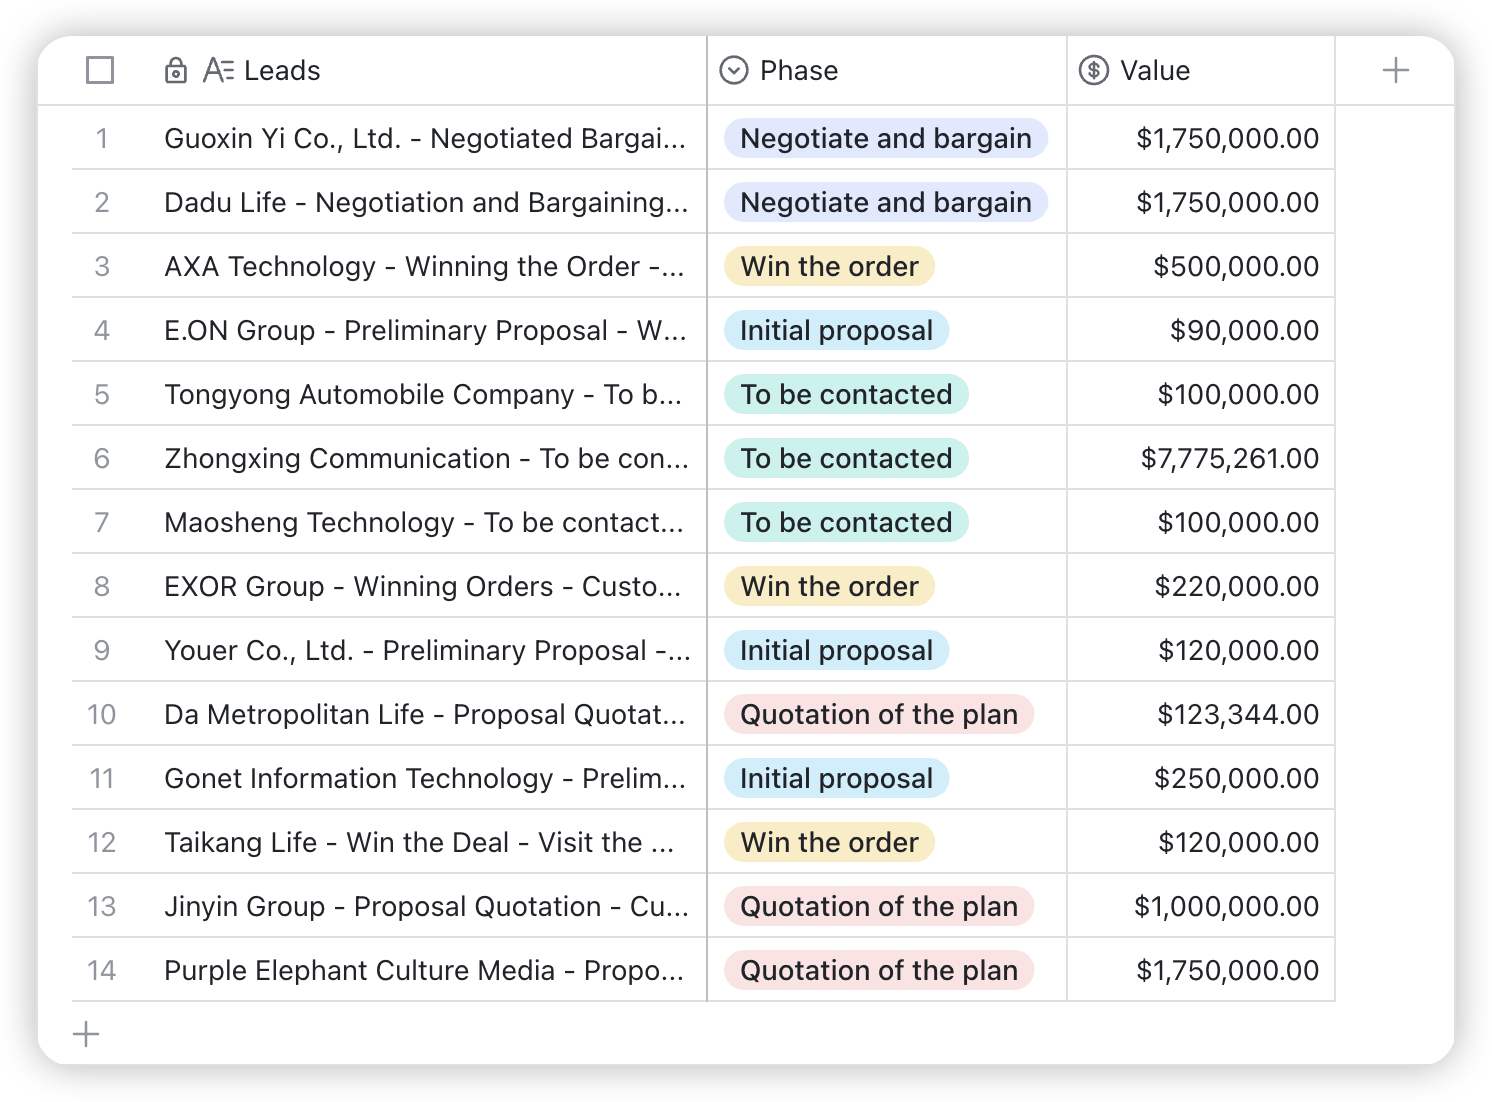This screenshot has height=1102, width=1492.
Task: Click value $250,000.00
Action: pyautogui.click(x=1237, y=778)
